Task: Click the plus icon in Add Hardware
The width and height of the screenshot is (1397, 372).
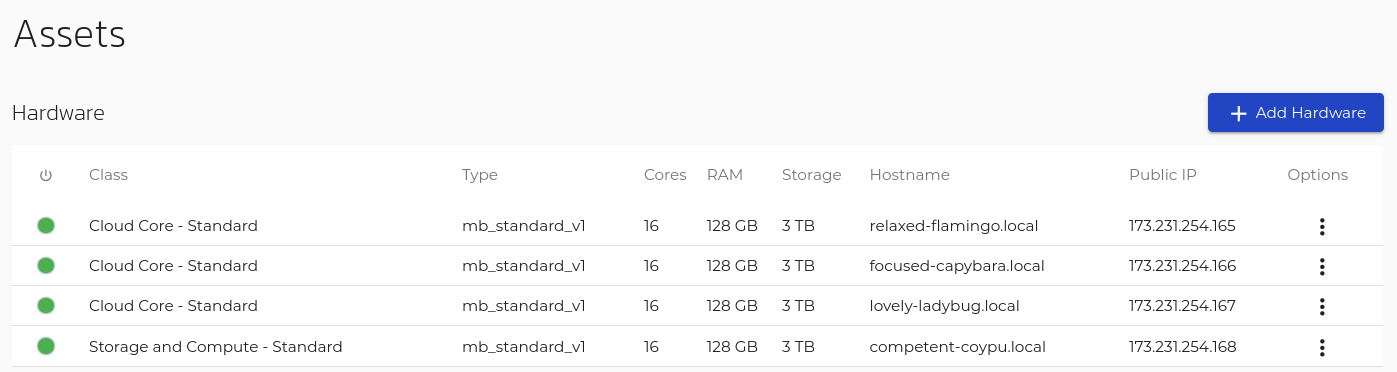Action: tap(1238, 114)
